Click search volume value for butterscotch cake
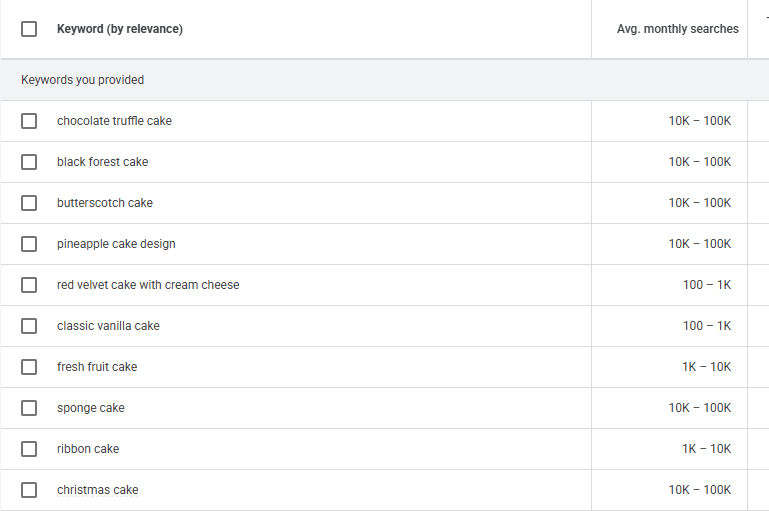The width and height of the screenshot is (769, 511). click(x=700, y=203)
